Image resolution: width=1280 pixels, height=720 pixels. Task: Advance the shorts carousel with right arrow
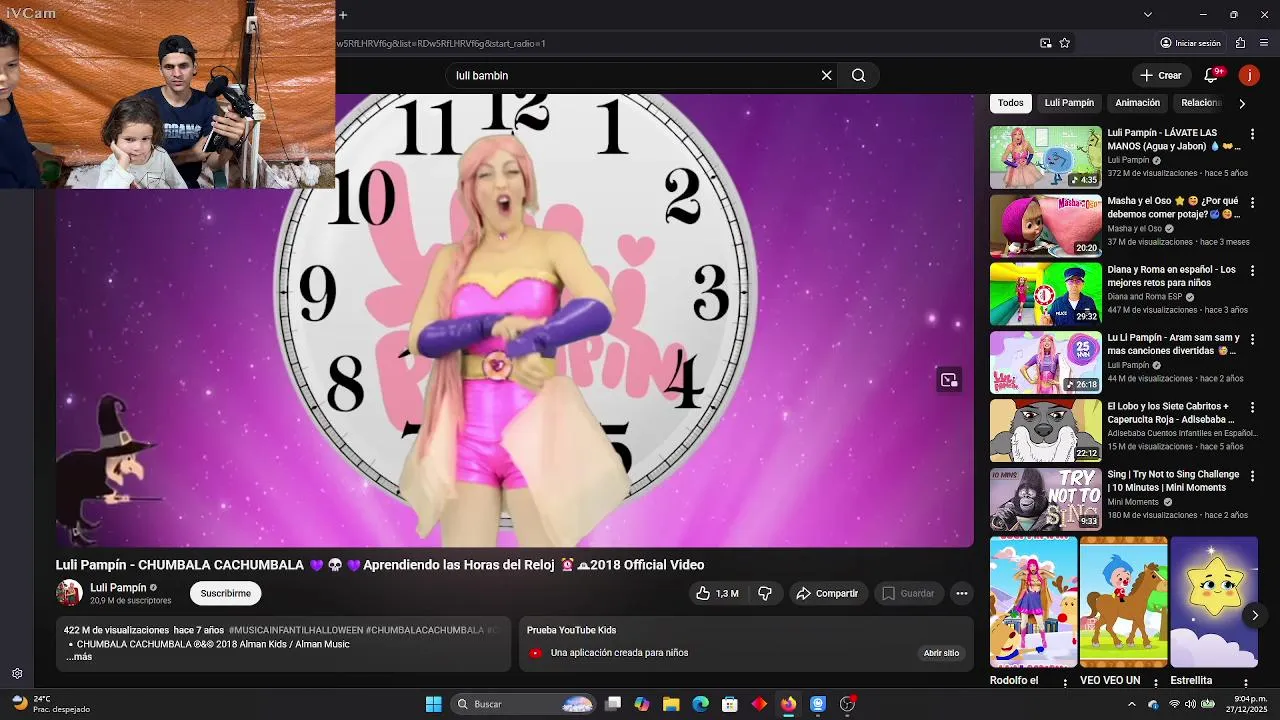coord(1255,616)
